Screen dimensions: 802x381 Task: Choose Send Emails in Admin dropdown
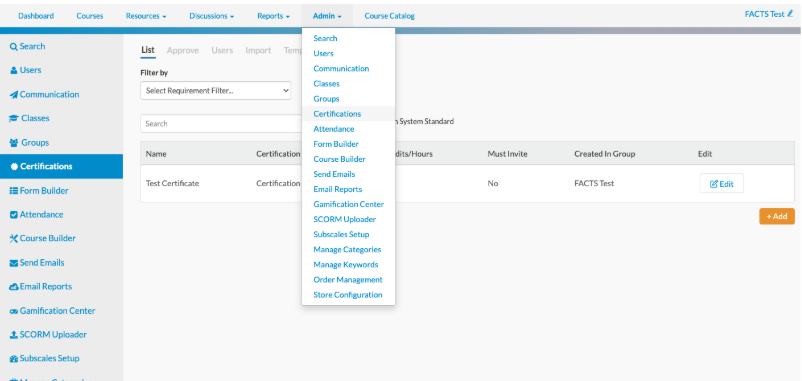click(x=334, y=174)
